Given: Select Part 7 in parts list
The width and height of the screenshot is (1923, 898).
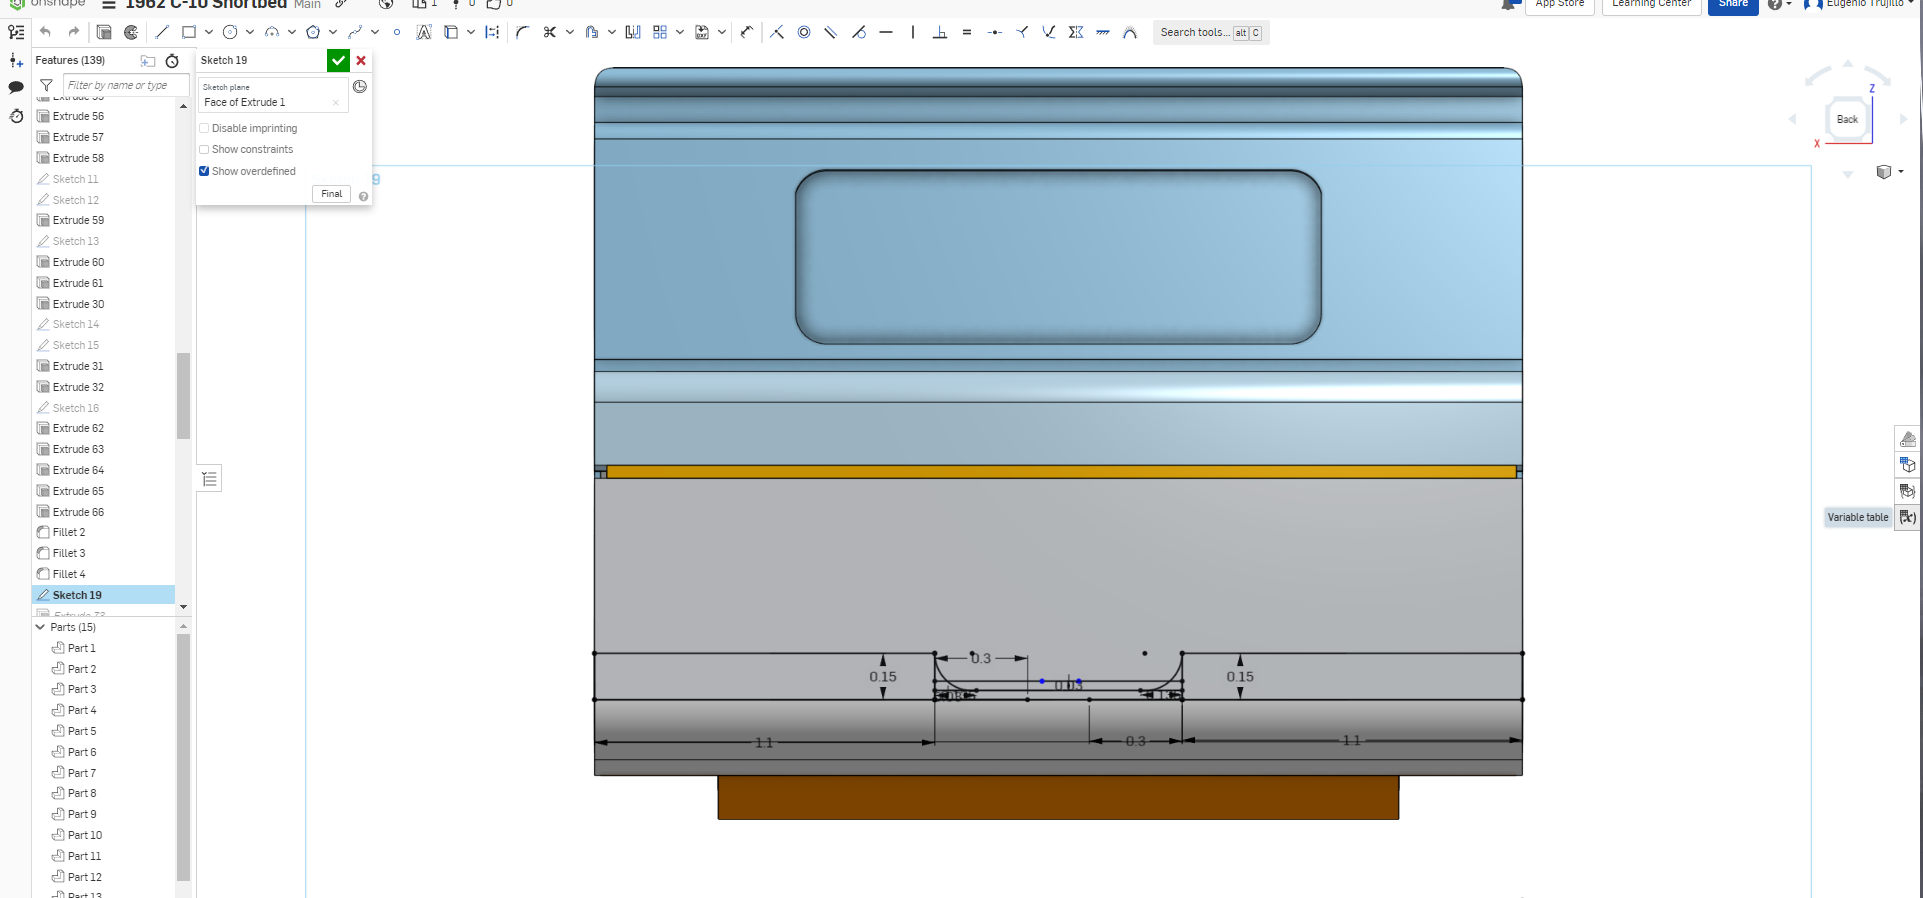Looking at the screenshot, I should (x=82, y=773).
